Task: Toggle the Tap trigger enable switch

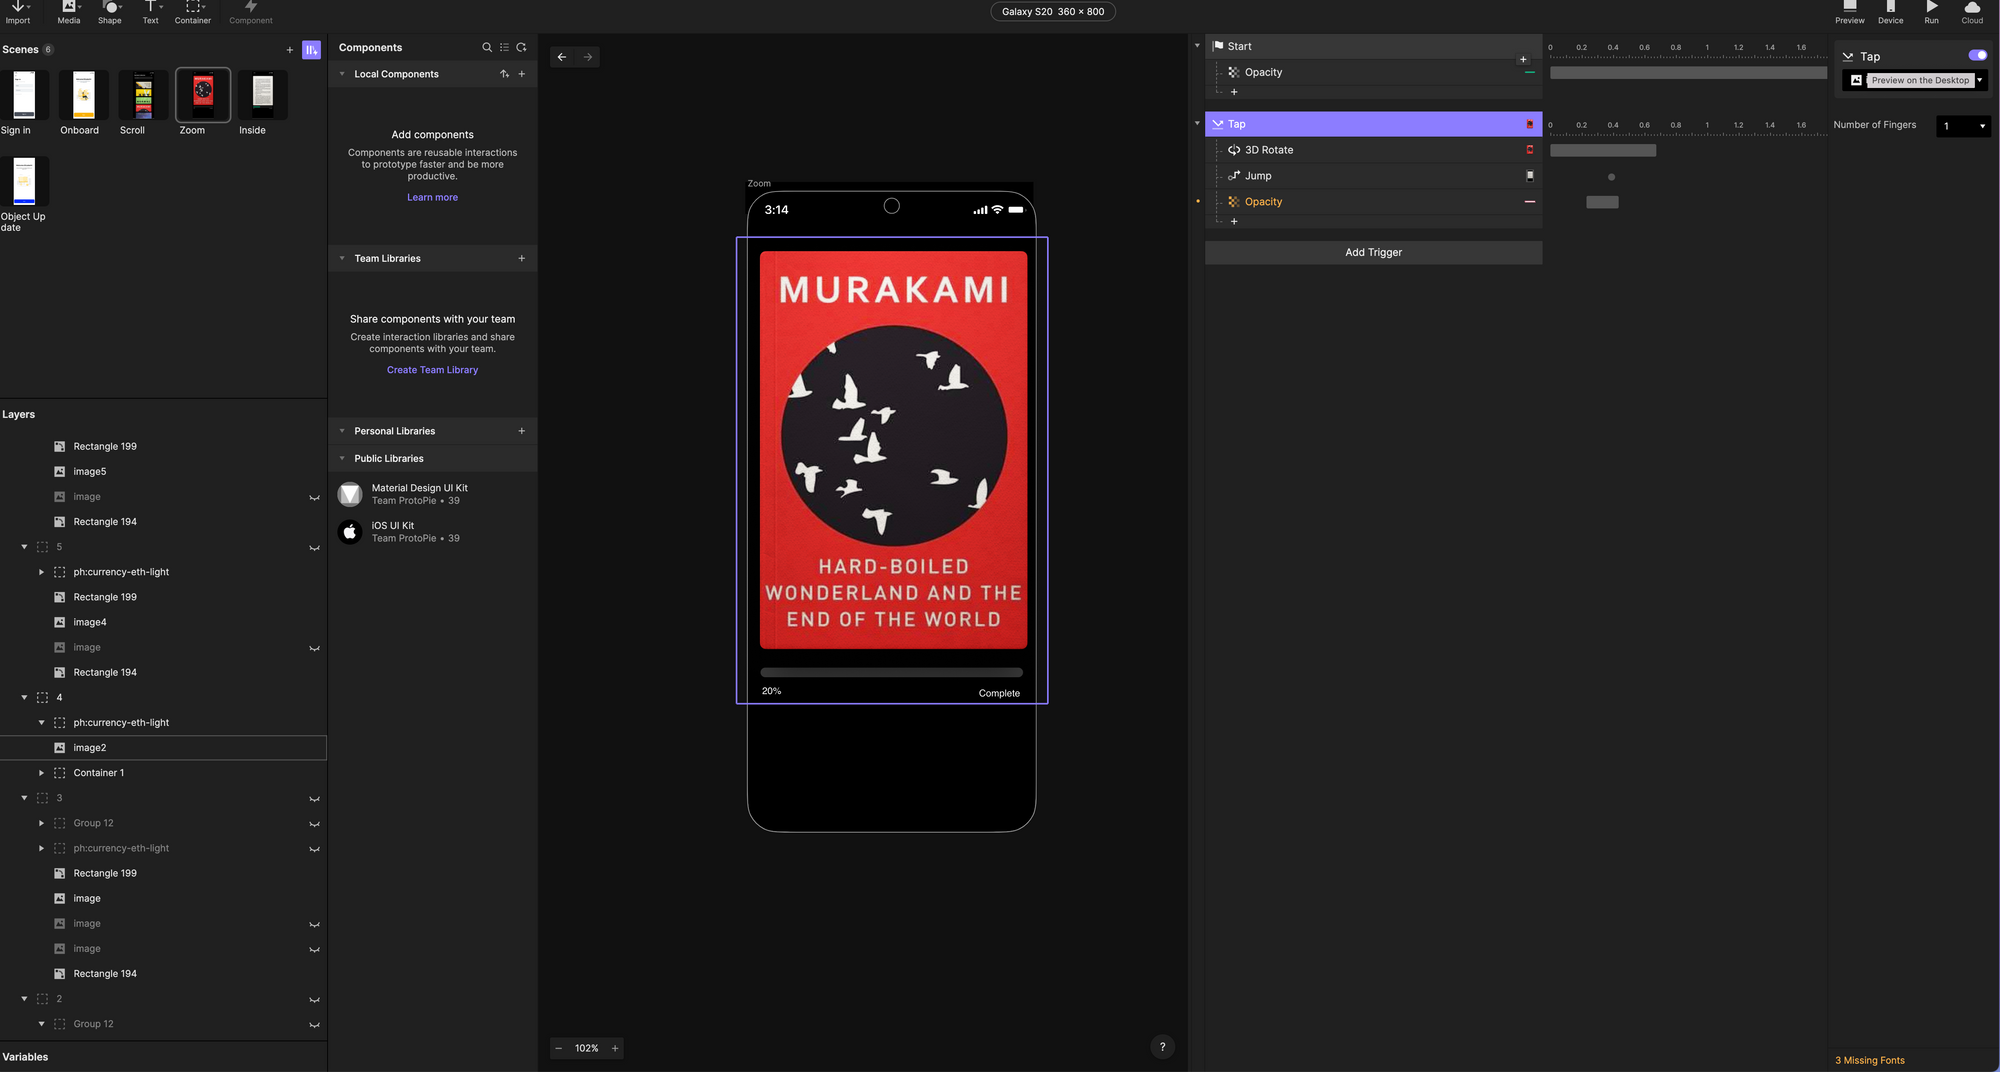Action: click(1977, 56)
